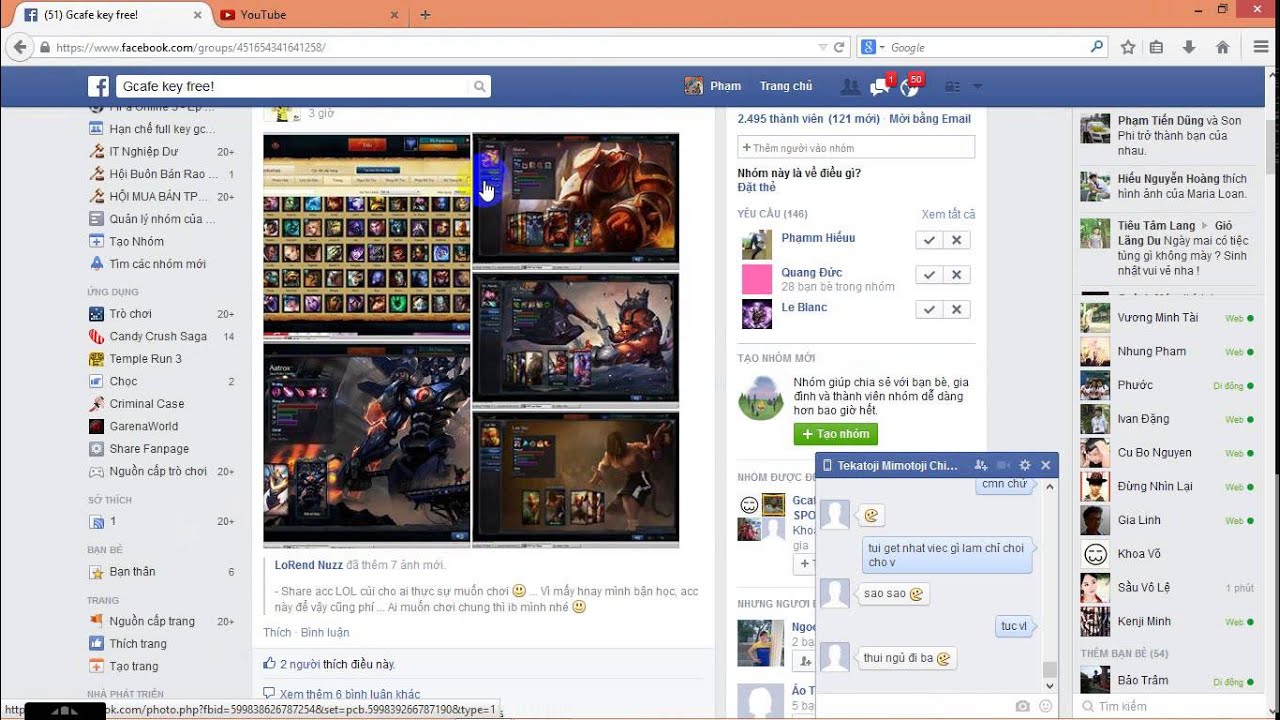This screenshot has width=1280, height=720.
Task: Open GarenaWorld from the sidebar
Action: [144, 426]
